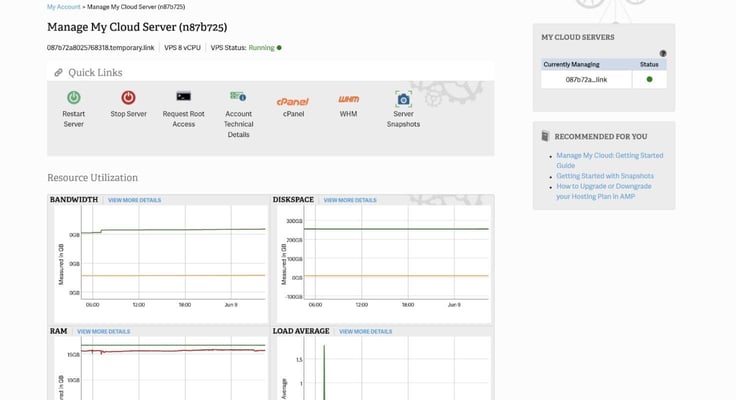Select the Stop Server label
Screen dimensions: 736x400
tap(128, 114)
